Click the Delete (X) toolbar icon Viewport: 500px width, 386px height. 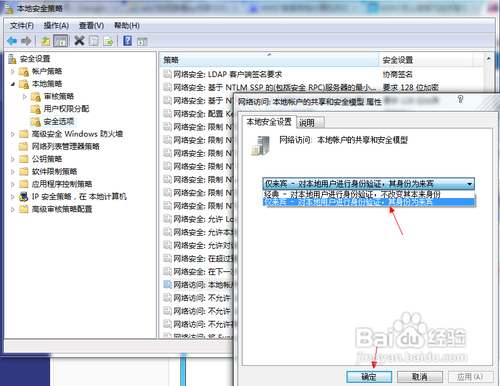[x=79, y=41]
